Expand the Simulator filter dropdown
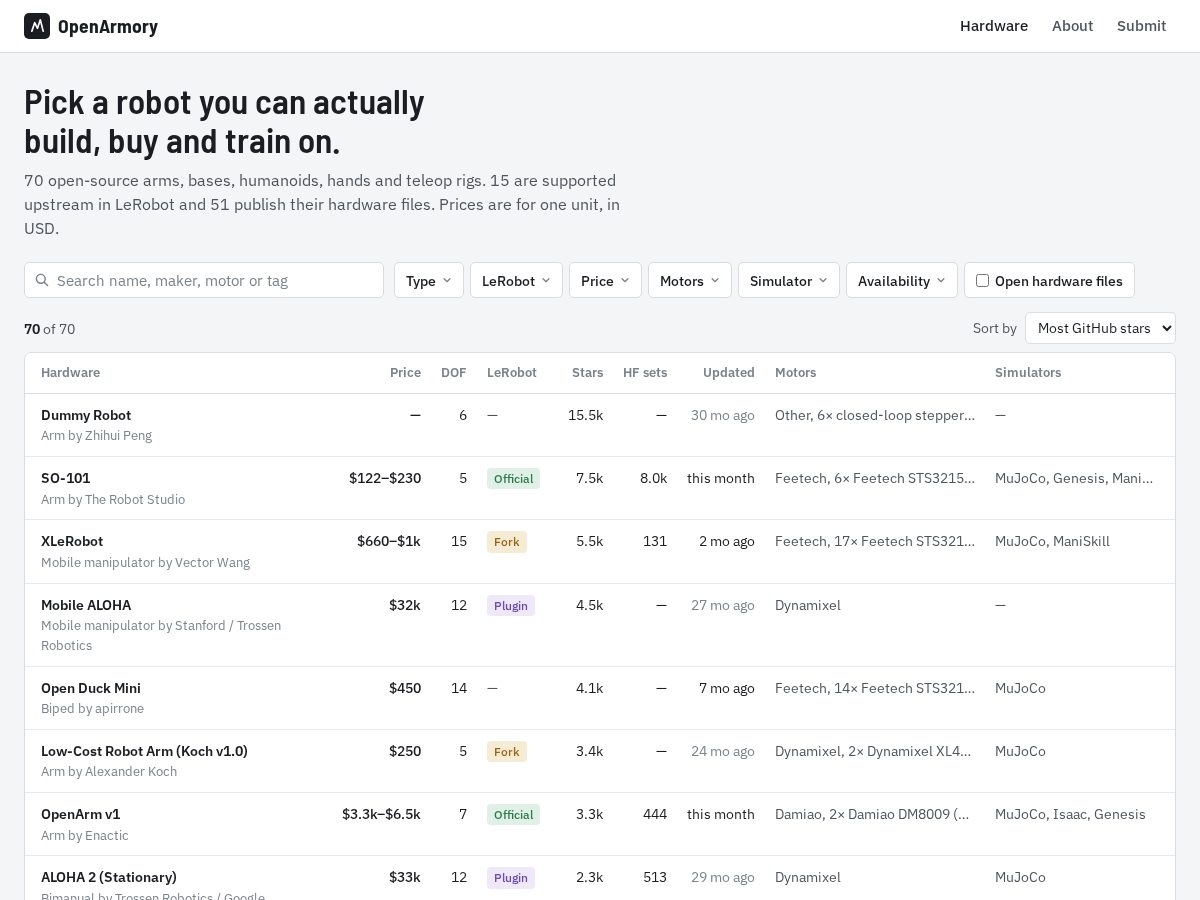 [789, 280]
